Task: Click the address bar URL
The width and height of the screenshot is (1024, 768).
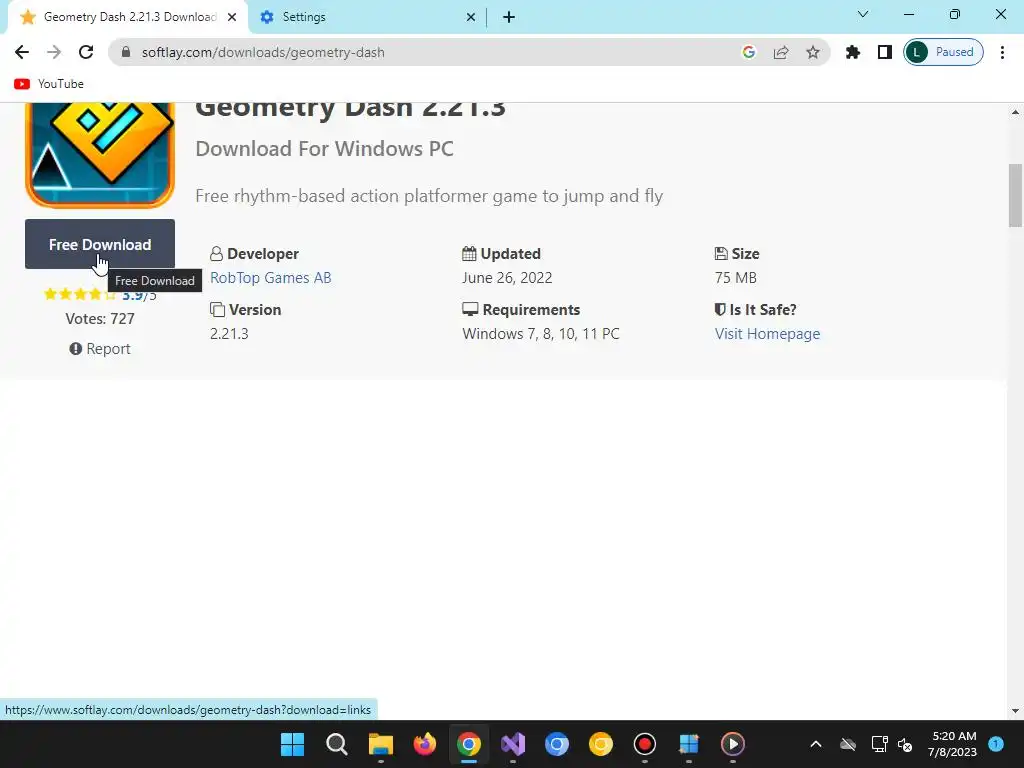Action: click(x=263, y=52)
